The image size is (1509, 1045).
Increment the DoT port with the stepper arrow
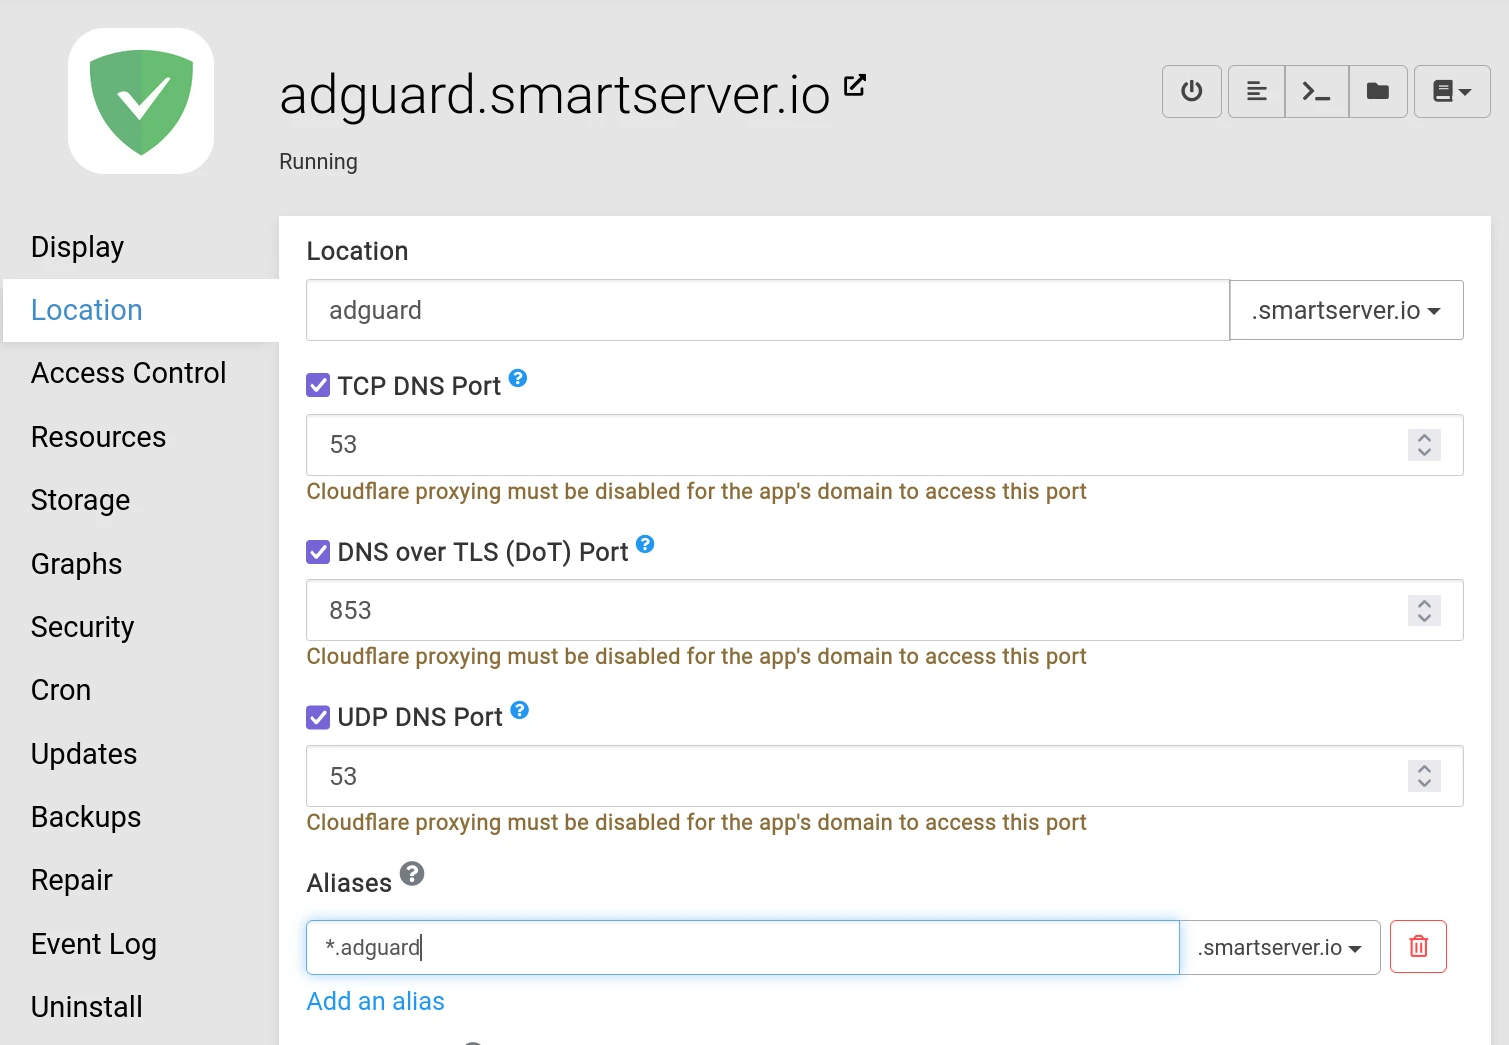point(1423,603)
